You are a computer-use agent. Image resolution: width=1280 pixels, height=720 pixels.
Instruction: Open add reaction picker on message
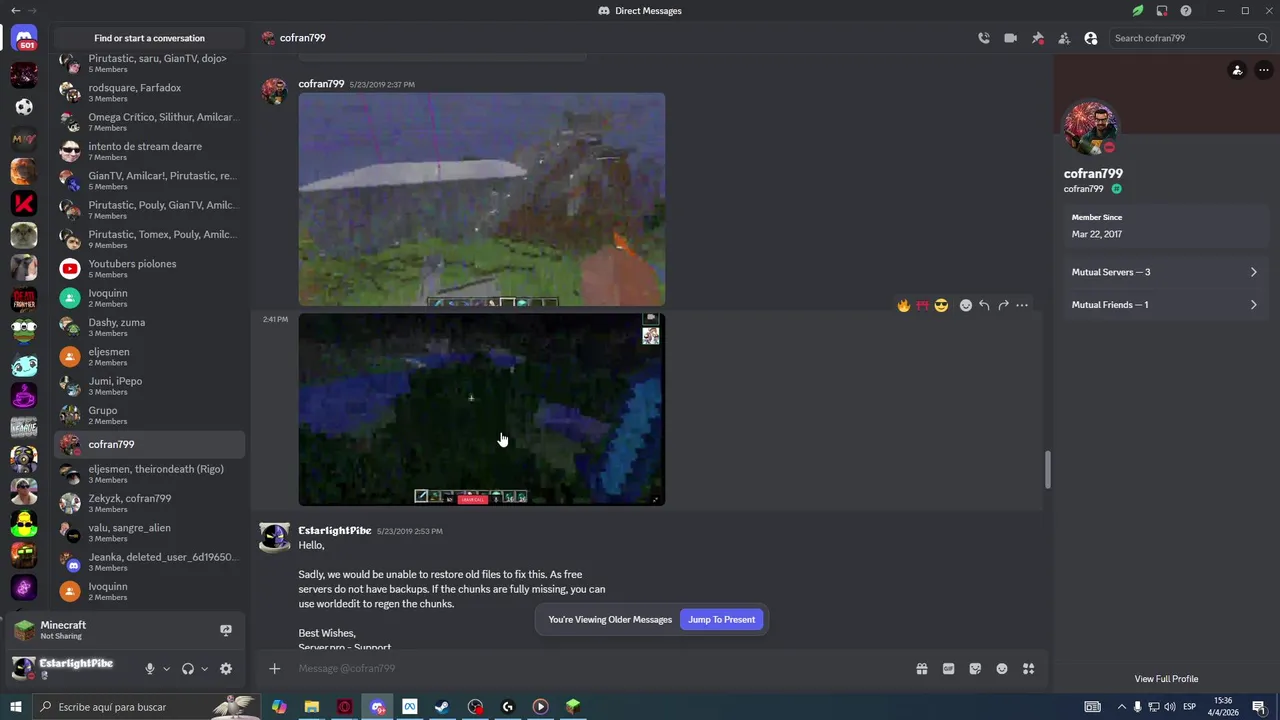click(x=965, y=305)
